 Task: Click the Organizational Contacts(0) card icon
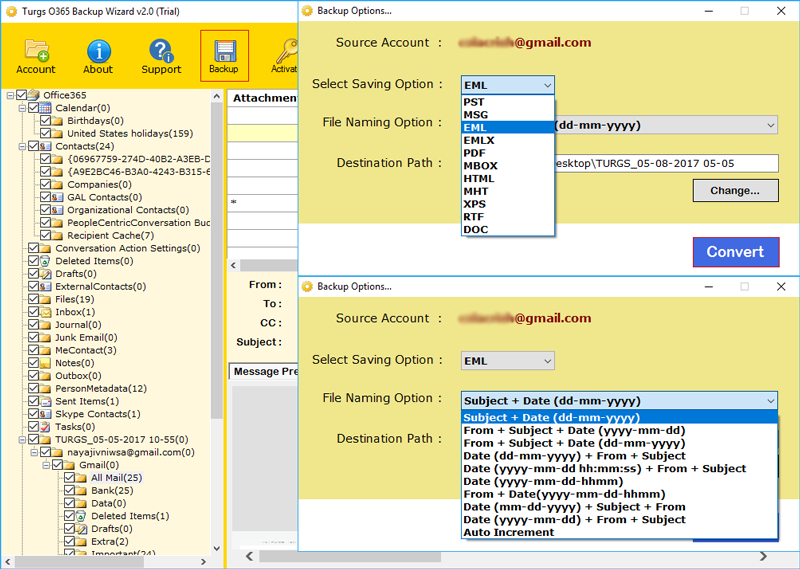pyautogui.click(x=57, y=210)
